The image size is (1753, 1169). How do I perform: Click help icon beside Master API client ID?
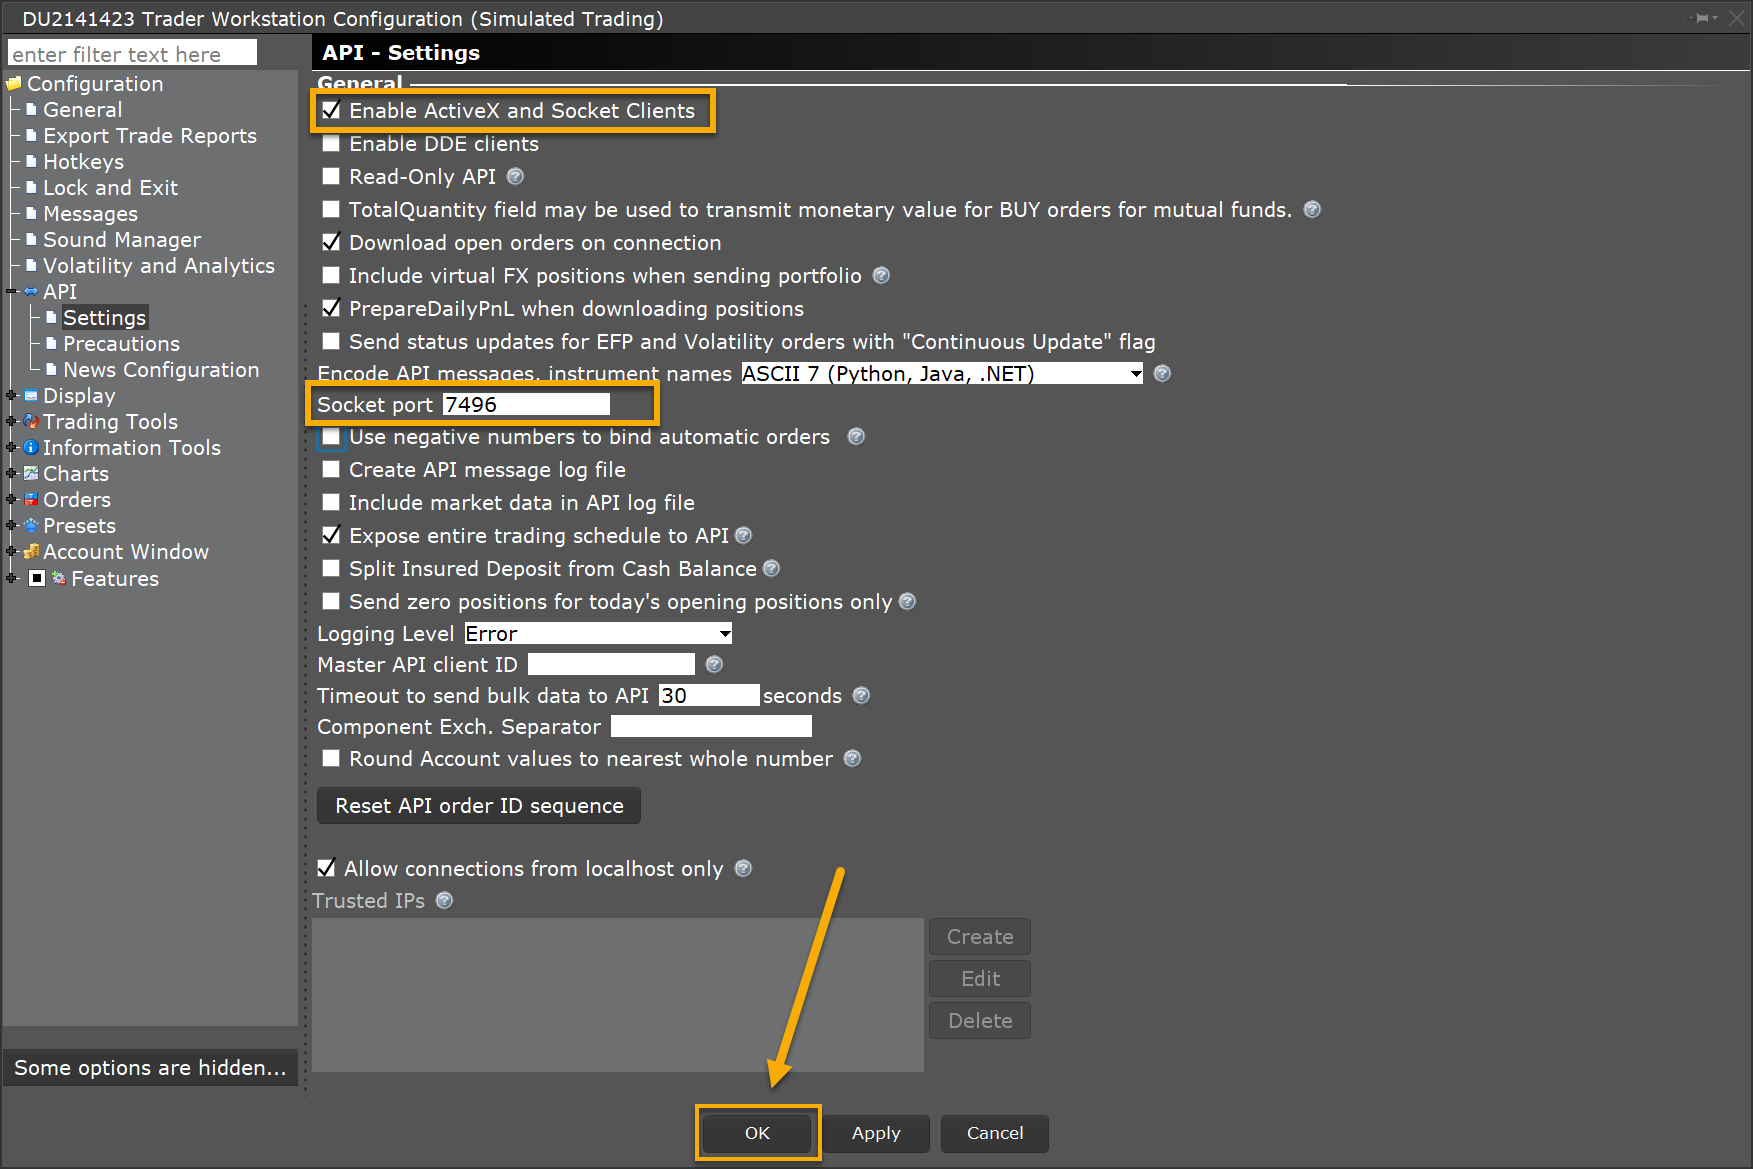[x=714, y=664]
